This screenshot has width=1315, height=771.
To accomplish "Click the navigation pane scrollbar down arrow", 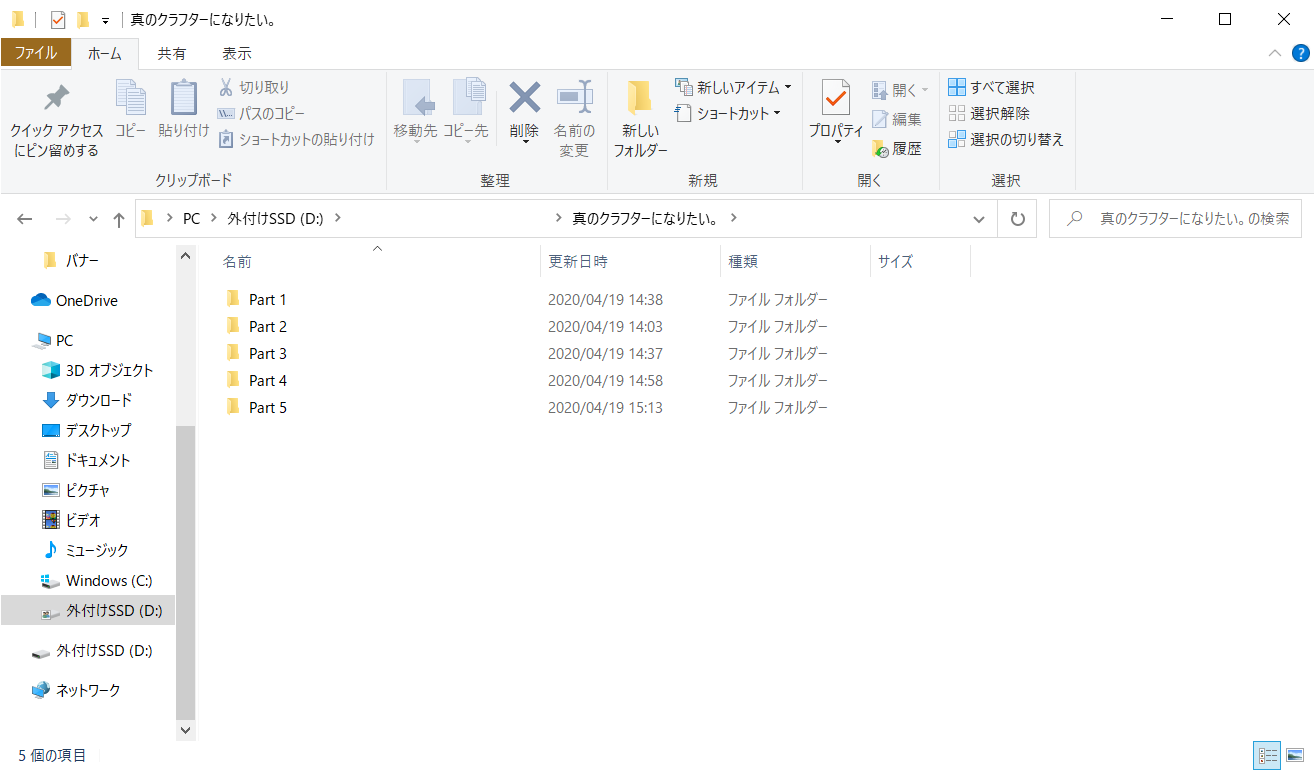I will 185,730.
